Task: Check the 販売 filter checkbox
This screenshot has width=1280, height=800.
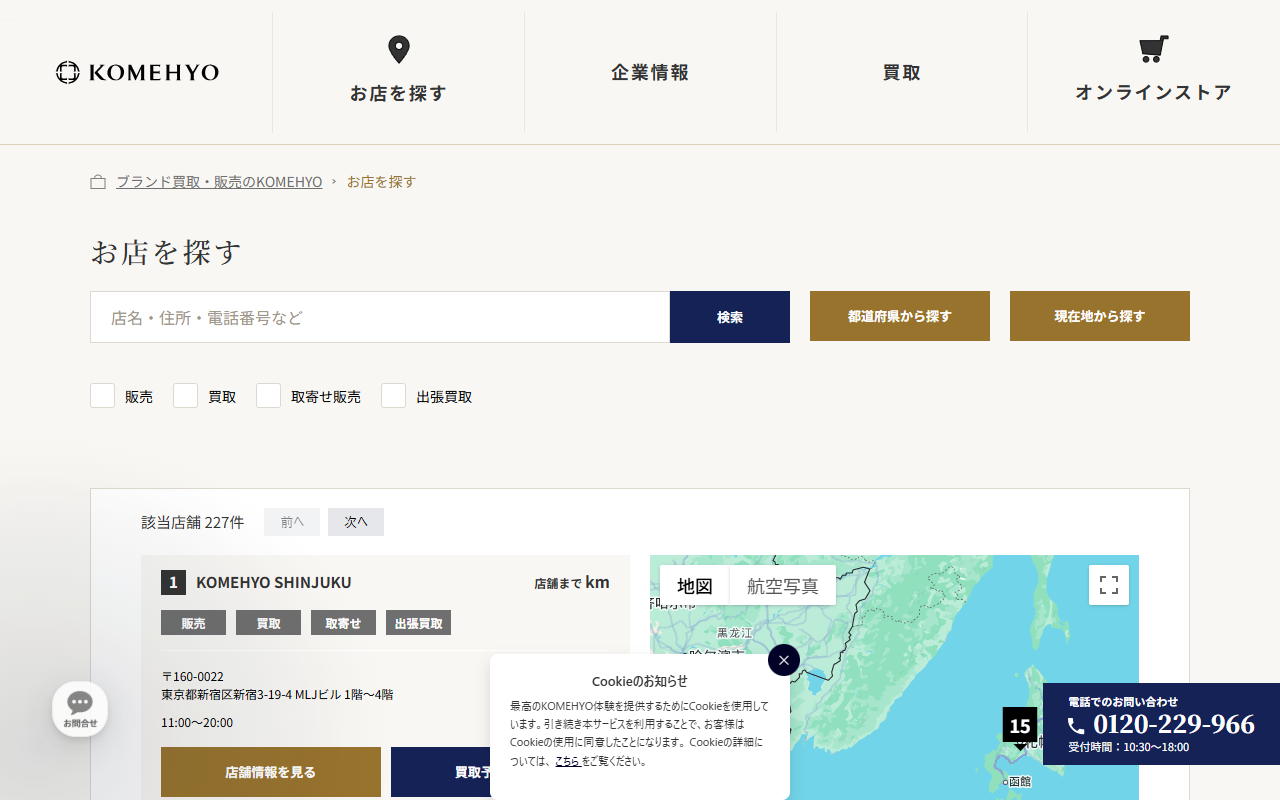Action: [x=103, y=396]
